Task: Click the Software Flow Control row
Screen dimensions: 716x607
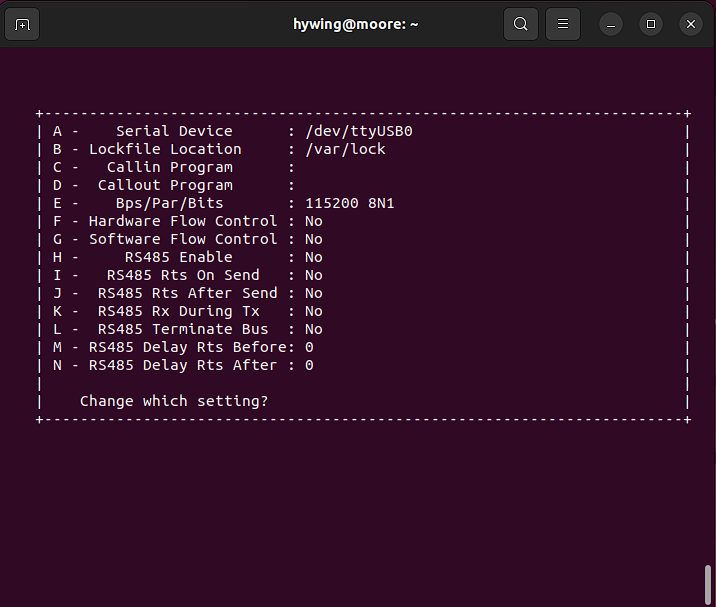Action: (x=182, y=239)
